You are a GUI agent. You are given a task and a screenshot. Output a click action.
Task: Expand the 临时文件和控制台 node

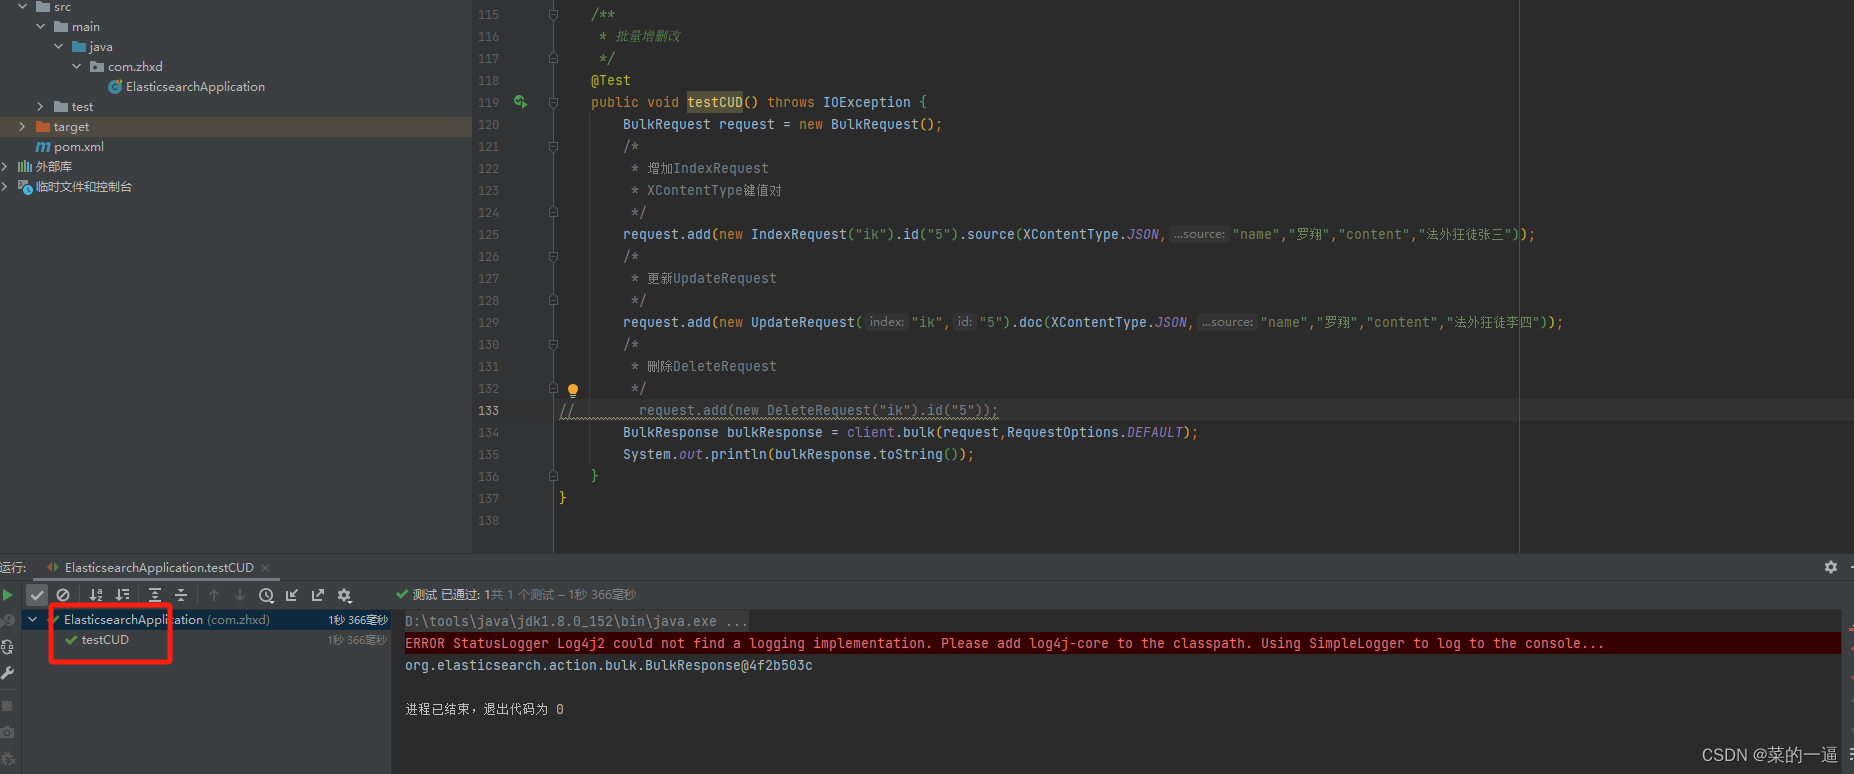5,187
